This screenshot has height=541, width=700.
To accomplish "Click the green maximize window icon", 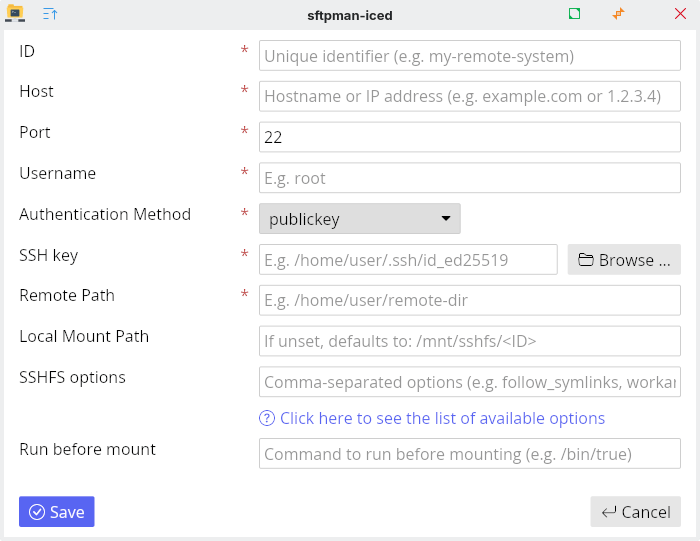I will 574,14.
